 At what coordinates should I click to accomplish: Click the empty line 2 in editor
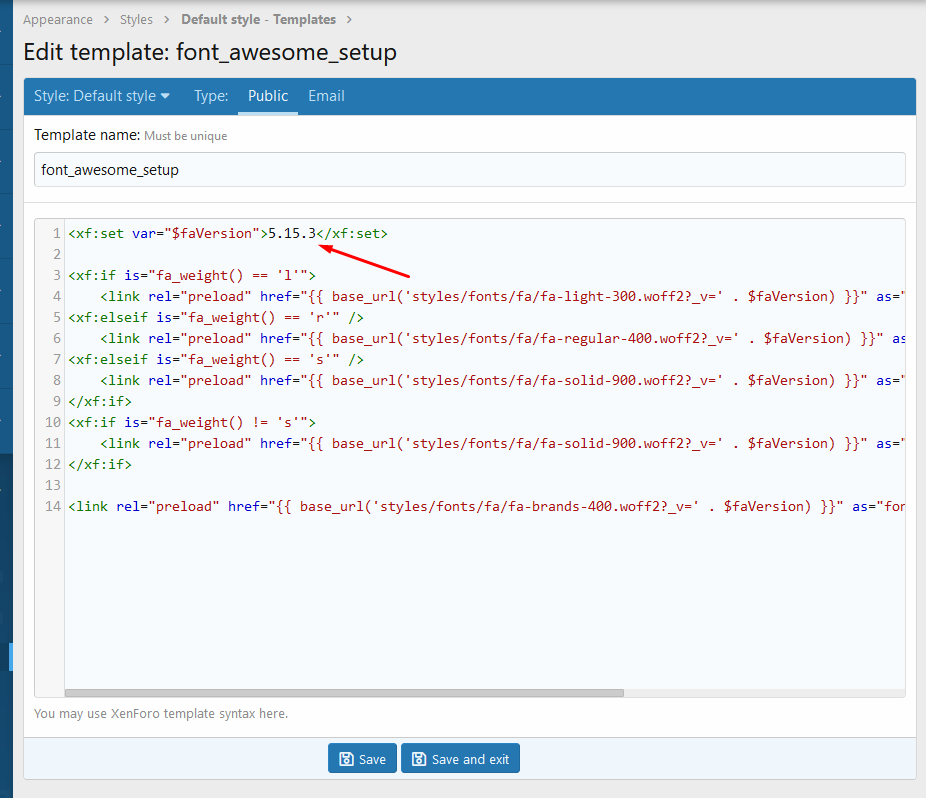tap(484, 254)
